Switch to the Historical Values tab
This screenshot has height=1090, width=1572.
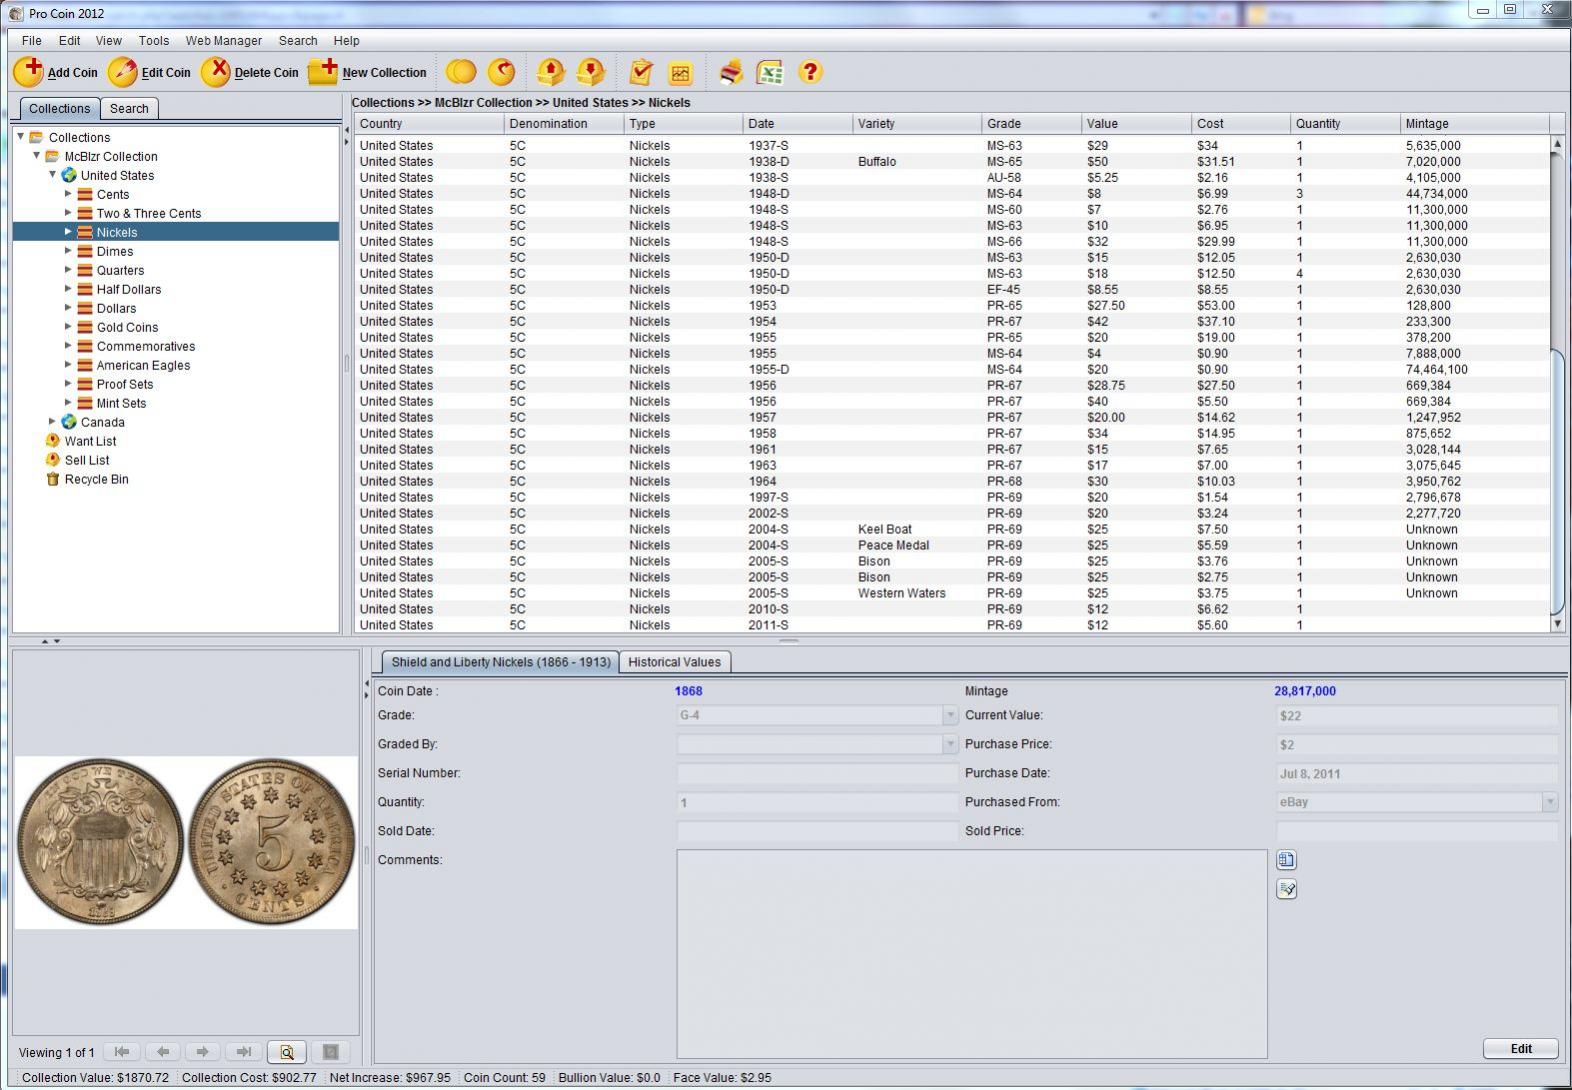tap(674, 662)
